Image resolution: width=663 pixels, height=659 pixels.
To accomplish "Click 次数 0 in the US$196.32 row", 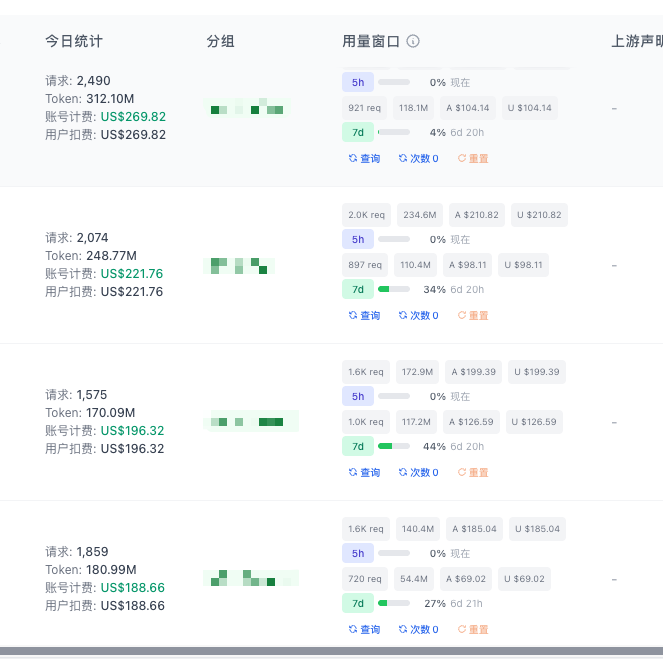I will coord(418,472).
